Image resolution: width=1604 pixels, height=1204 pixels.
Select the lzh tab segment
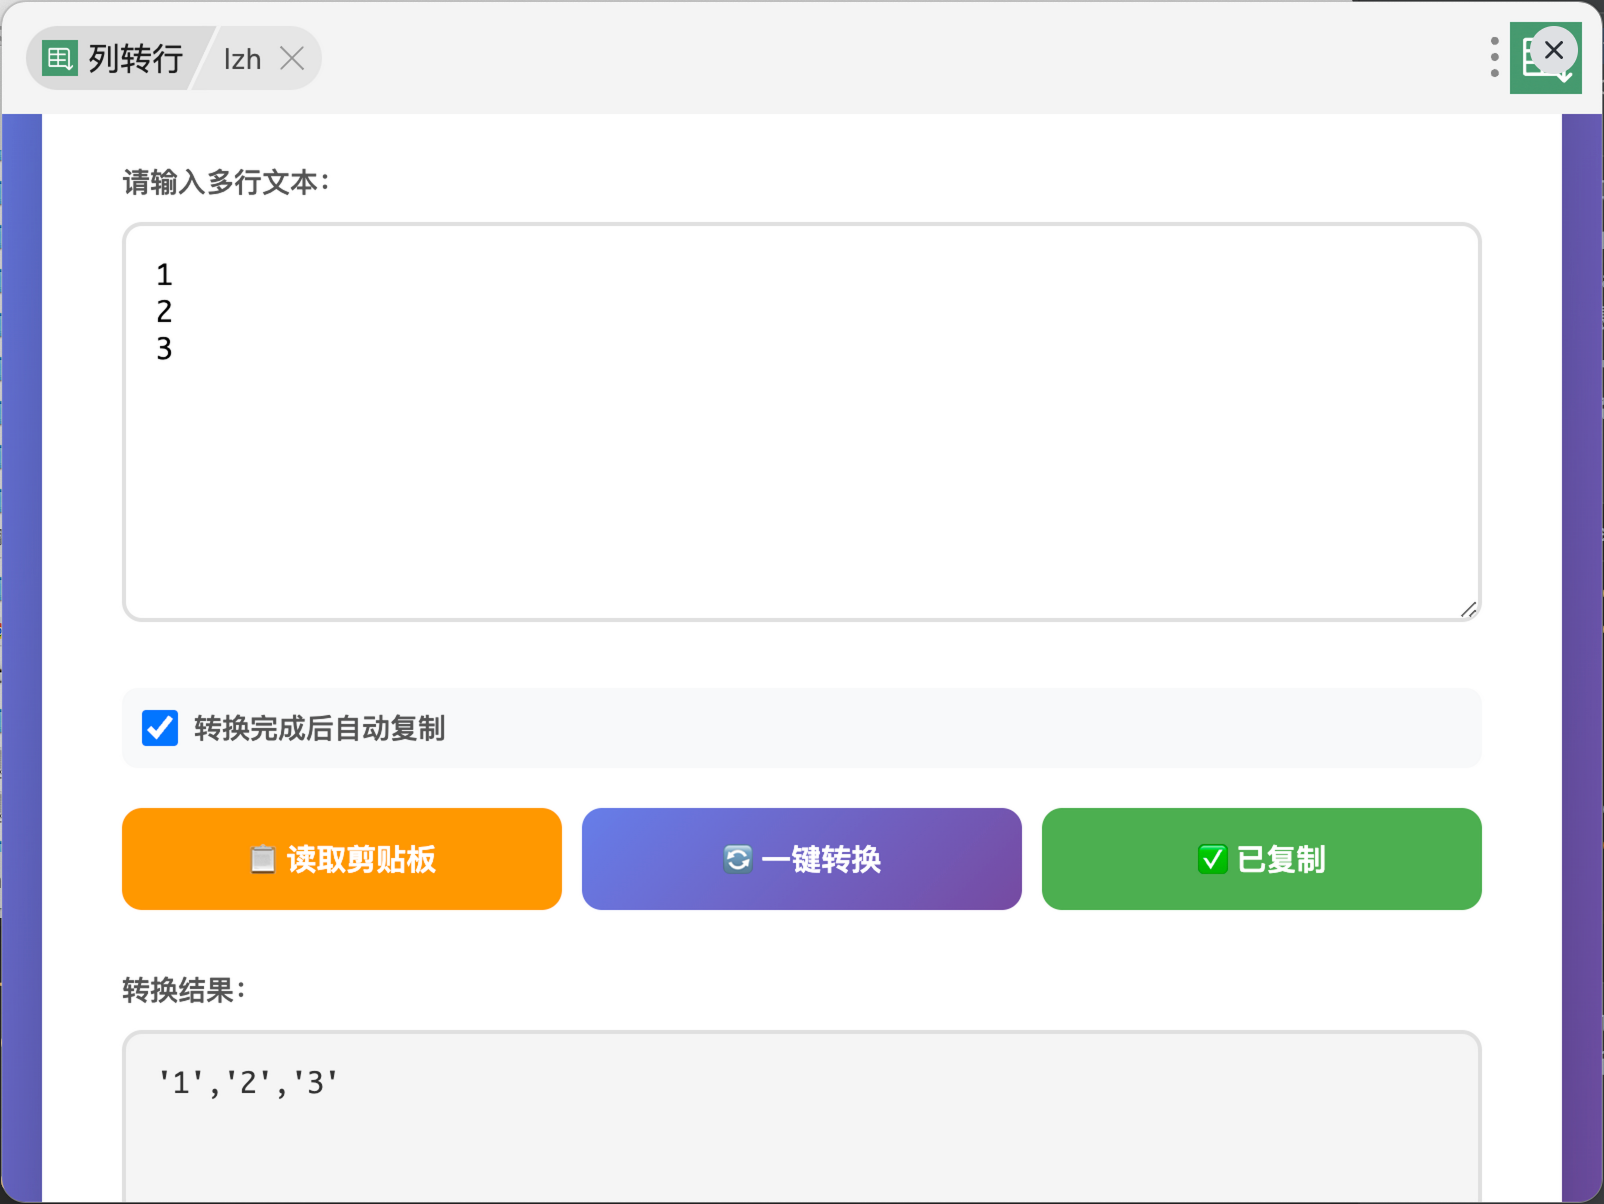click(x=242, y=60)
